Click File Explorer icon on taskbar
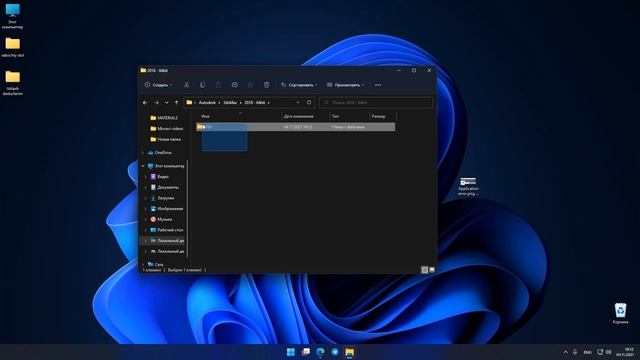This screenshot has width=640, height=360. tap(349, 352)
